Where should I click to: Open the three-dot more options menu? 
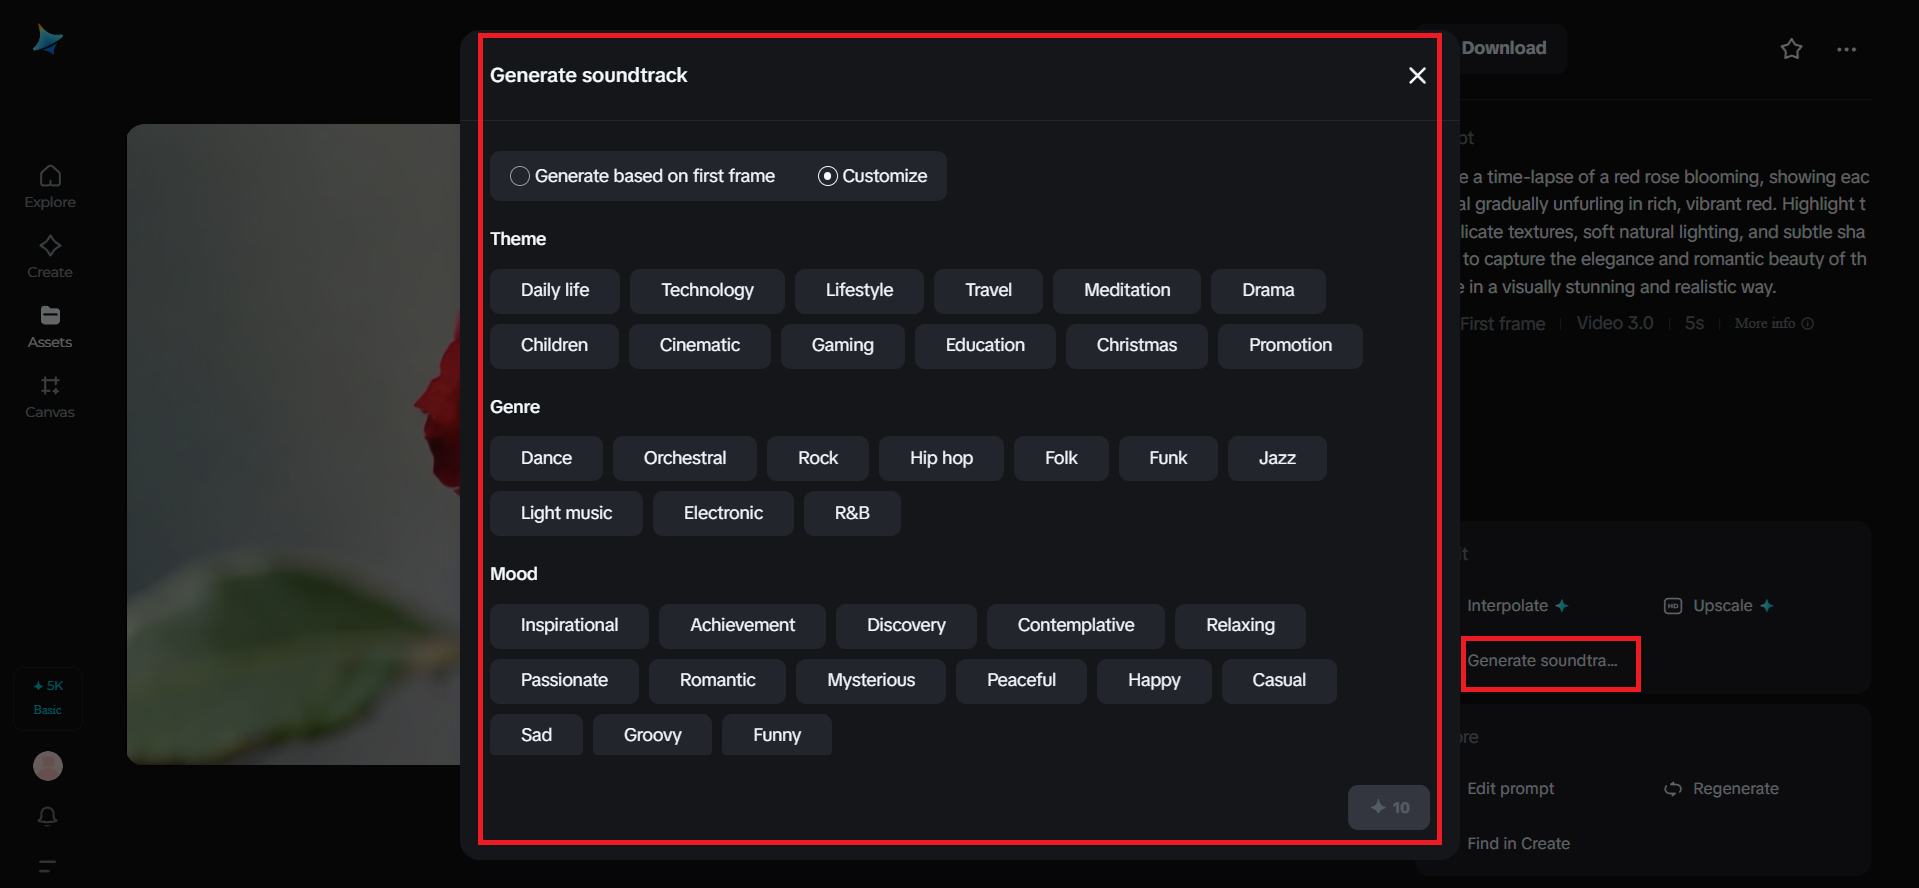point(1846,49)
